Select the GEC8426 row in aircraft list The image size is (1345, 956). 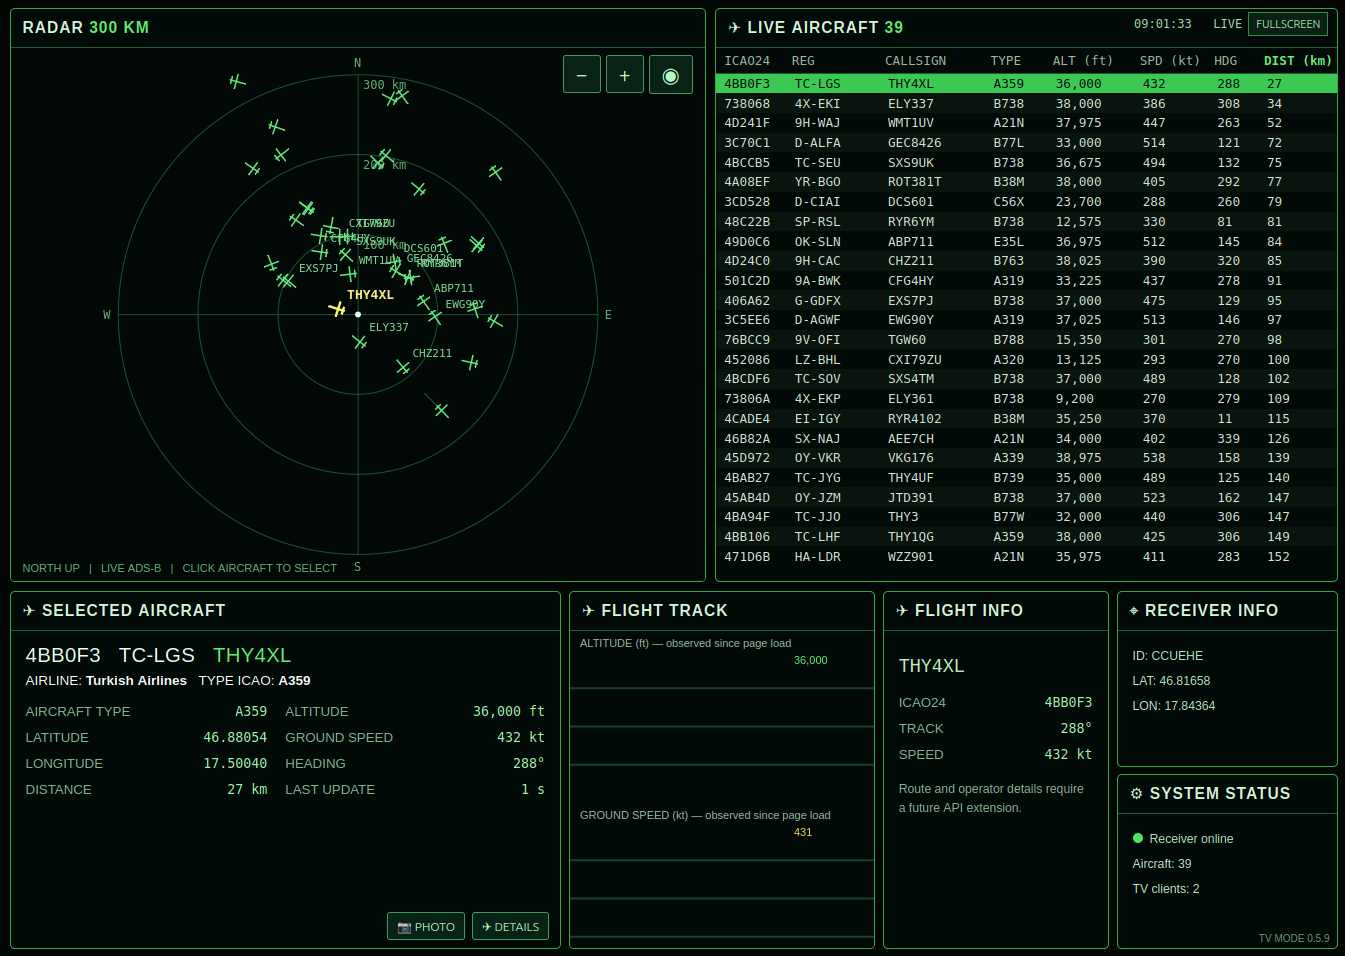tap(1026, 143)
